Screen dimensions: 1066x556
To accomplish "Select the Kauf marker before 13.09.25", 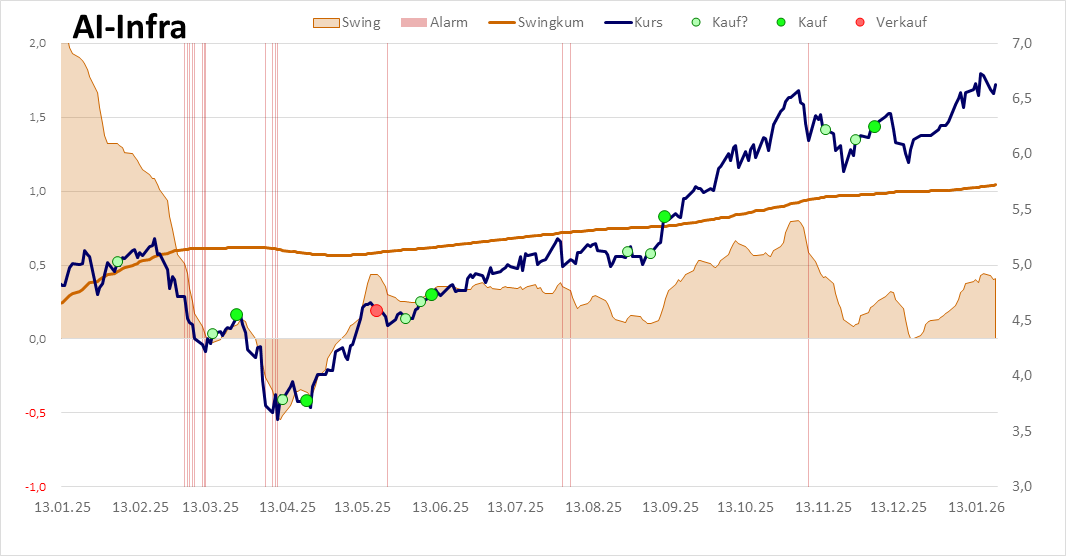I will pyautogui.click(x=664, y=216).
